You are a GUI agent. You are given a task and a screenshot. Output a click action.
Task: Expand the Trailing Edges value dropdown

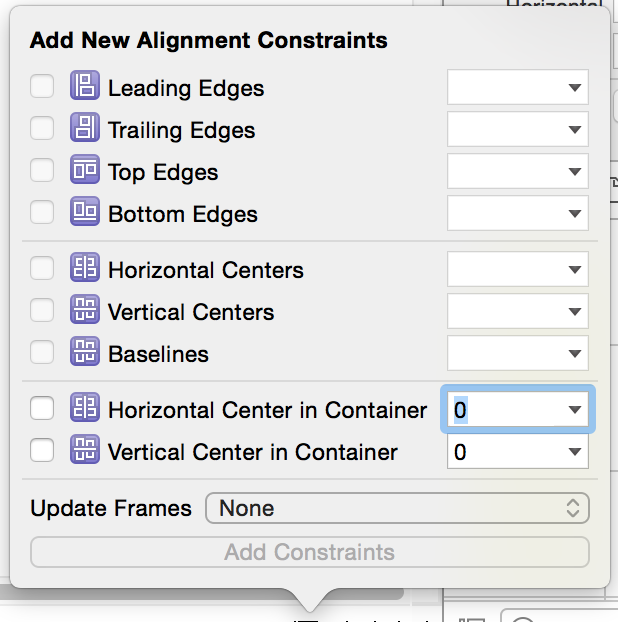(x=574, y=130)
